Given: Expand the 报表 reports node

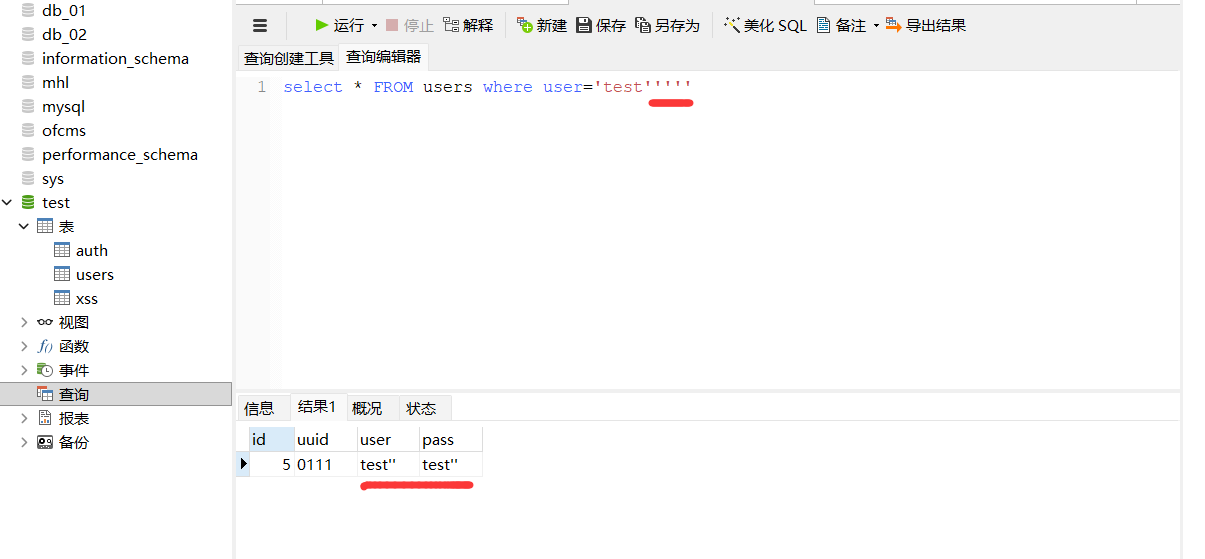Looking at the screenshot, I should 24,418.
